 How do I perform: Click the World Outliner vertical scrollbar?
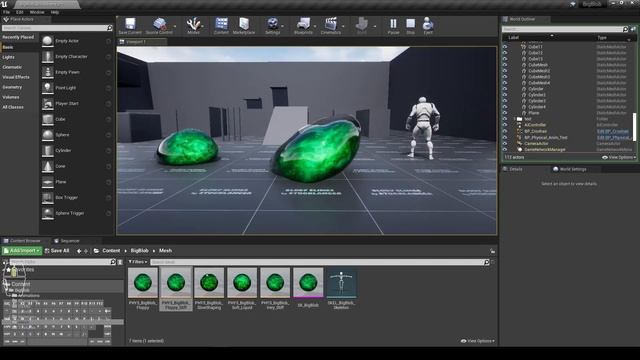634,127
